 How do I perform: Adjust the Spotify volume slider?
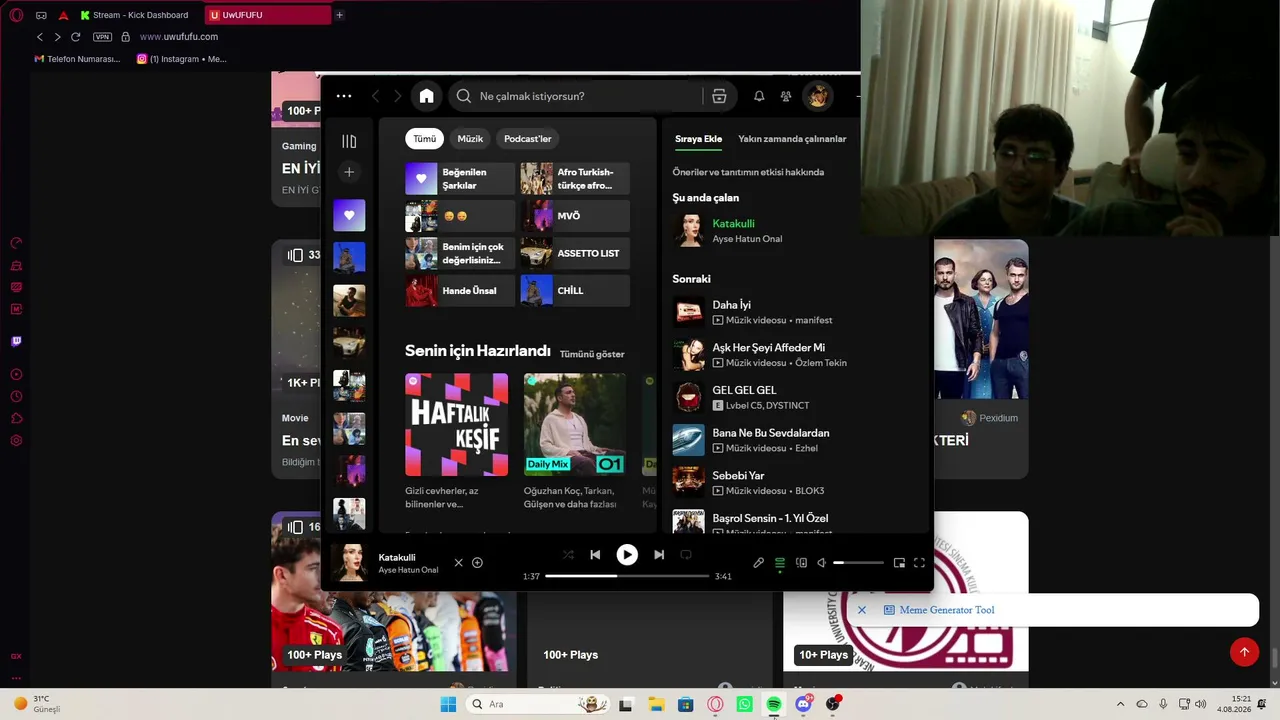pyautogui.click(x=859, y=563)
